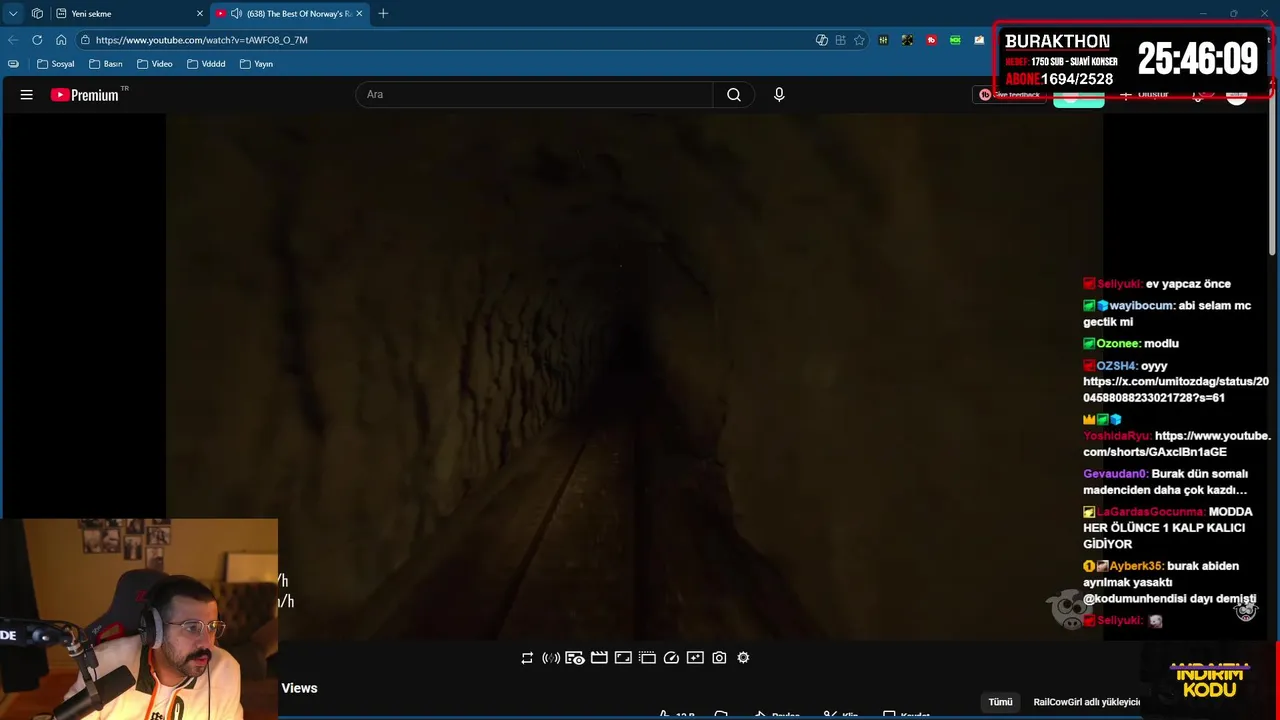This screenshot has height=720, width=1280.
Task: Click the apps grid icon in address bar
Action: tap(840, 40)
